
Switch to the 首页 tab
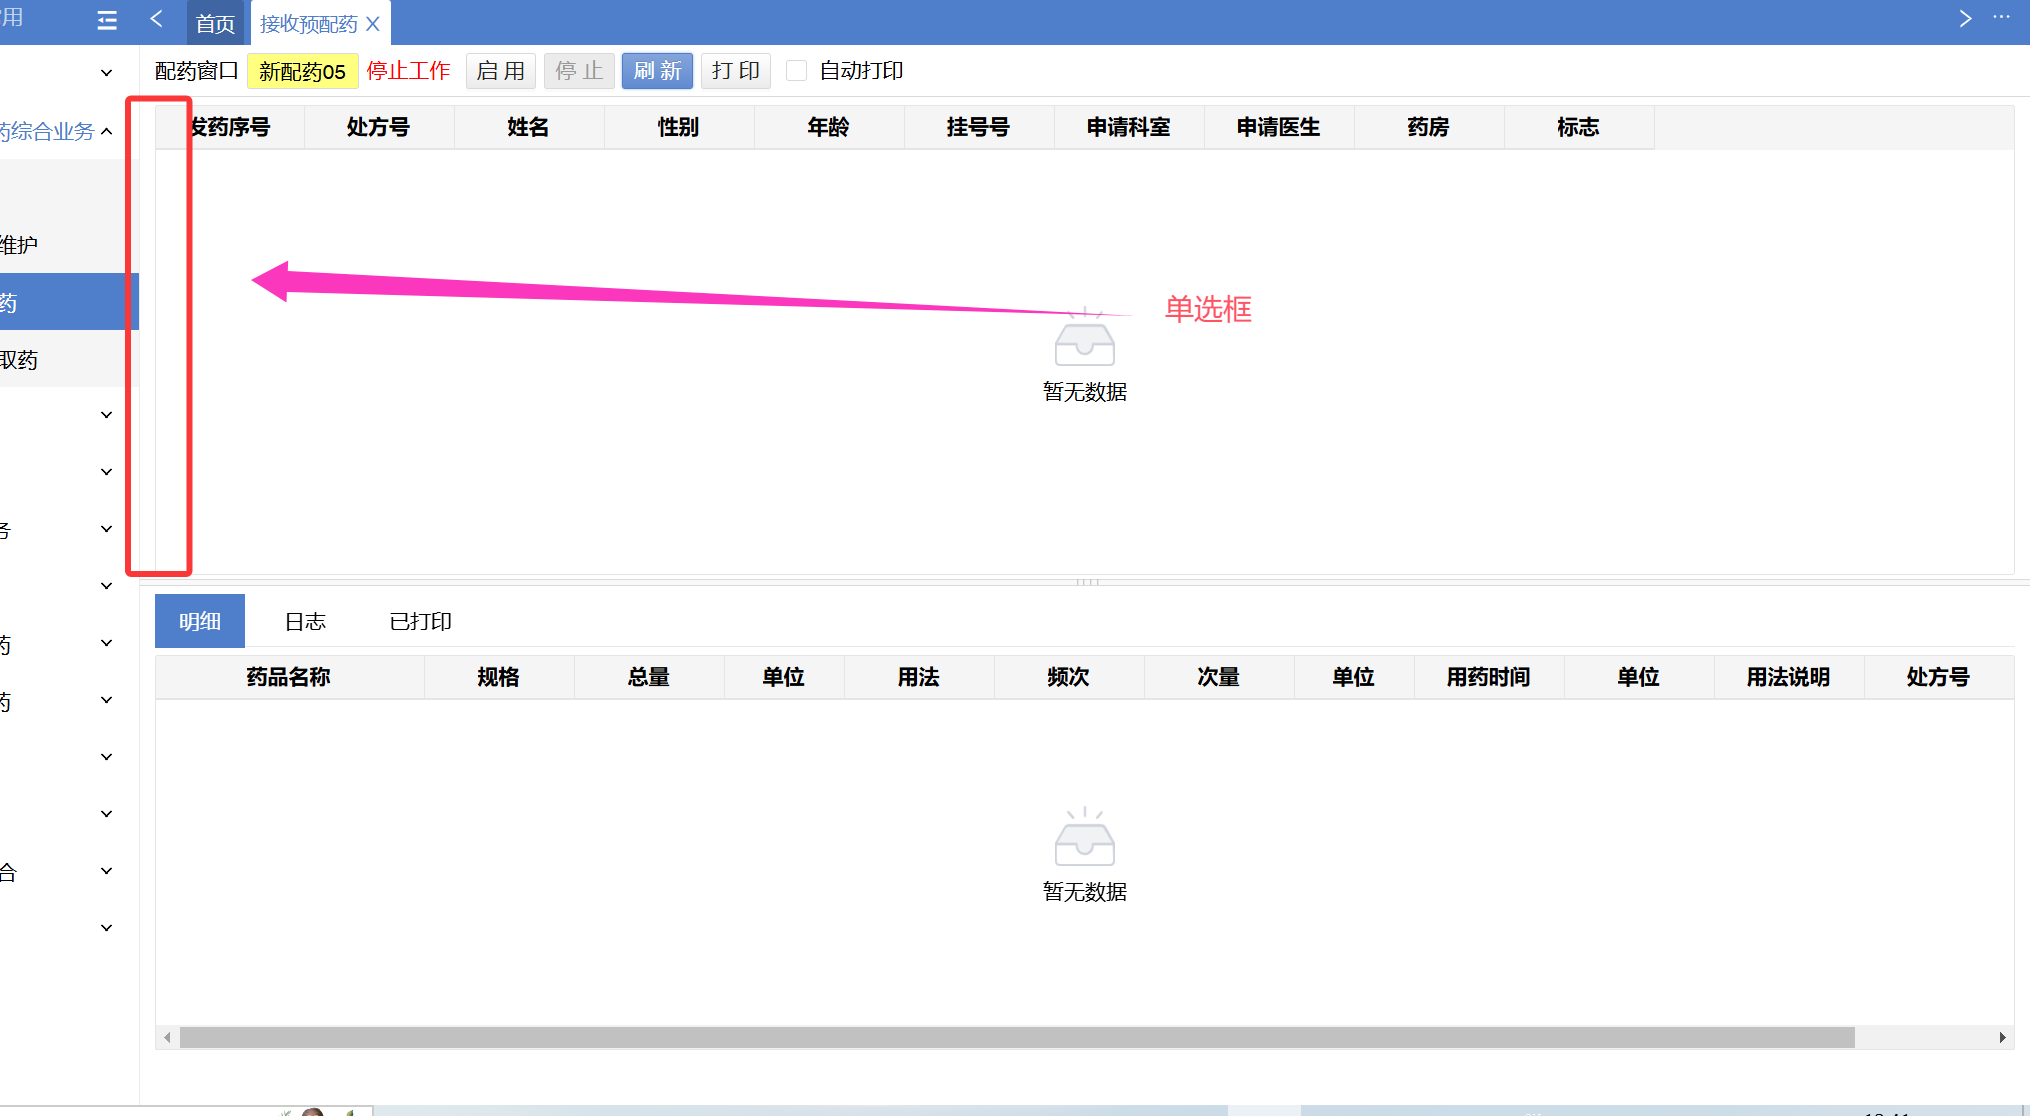(x=215, y=24)
